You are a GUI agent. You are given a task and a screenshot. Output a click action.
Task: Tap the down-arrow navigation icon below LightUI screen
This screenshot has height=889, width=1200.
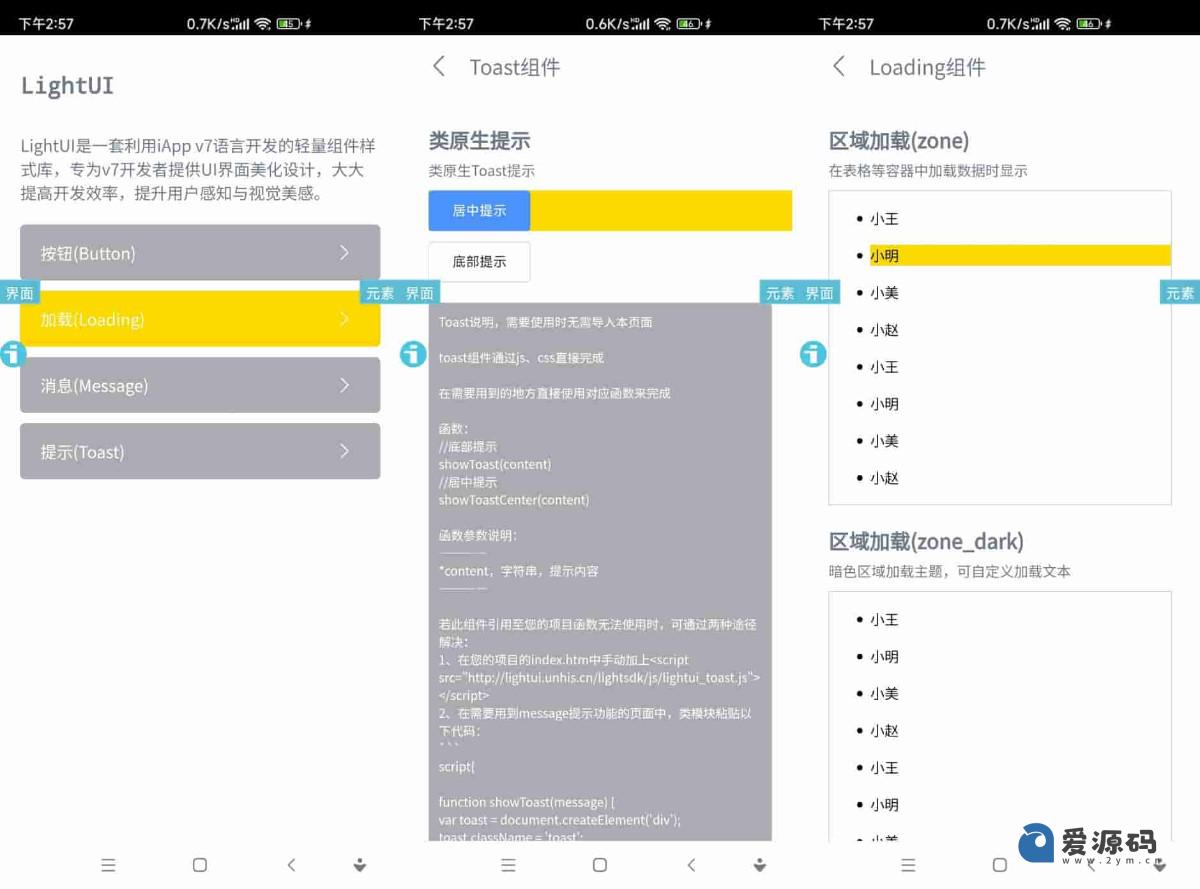[360, 865]
